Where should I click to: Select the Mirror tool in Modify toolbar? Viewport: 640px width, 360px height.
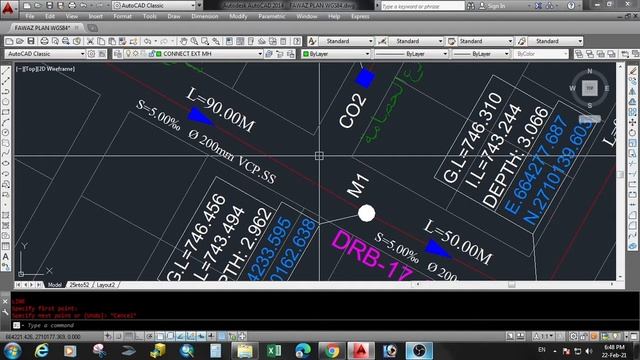pyautogui.click(x=632, y=91)
